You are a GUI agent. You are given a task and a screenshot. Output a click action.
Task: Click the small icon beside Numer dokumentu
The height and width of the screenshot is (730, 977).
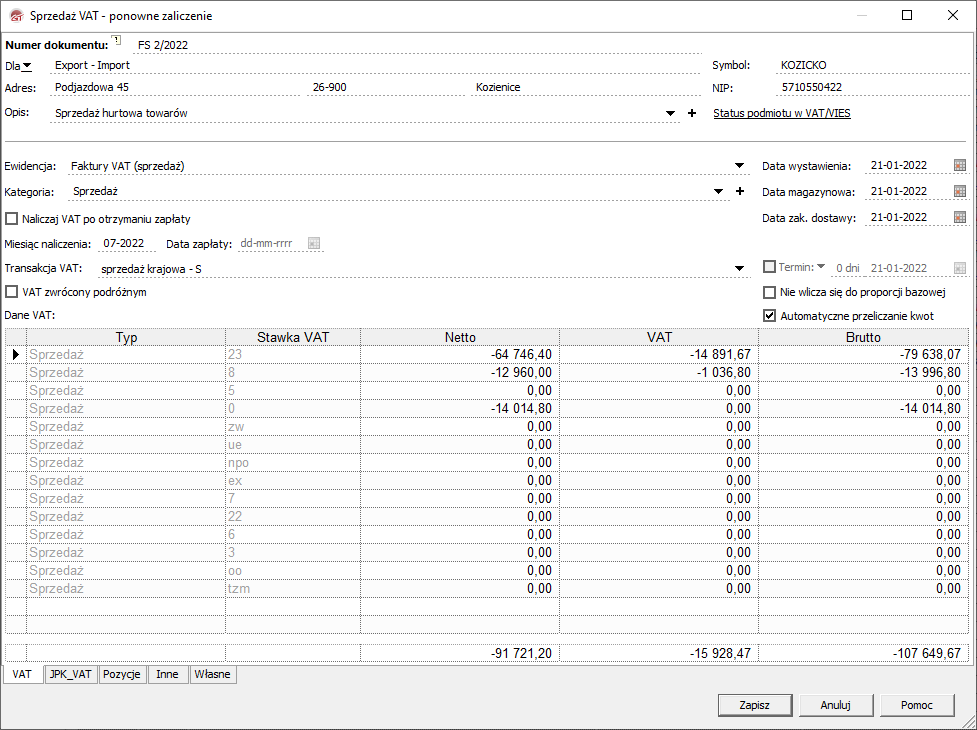(x=117, y=40)
